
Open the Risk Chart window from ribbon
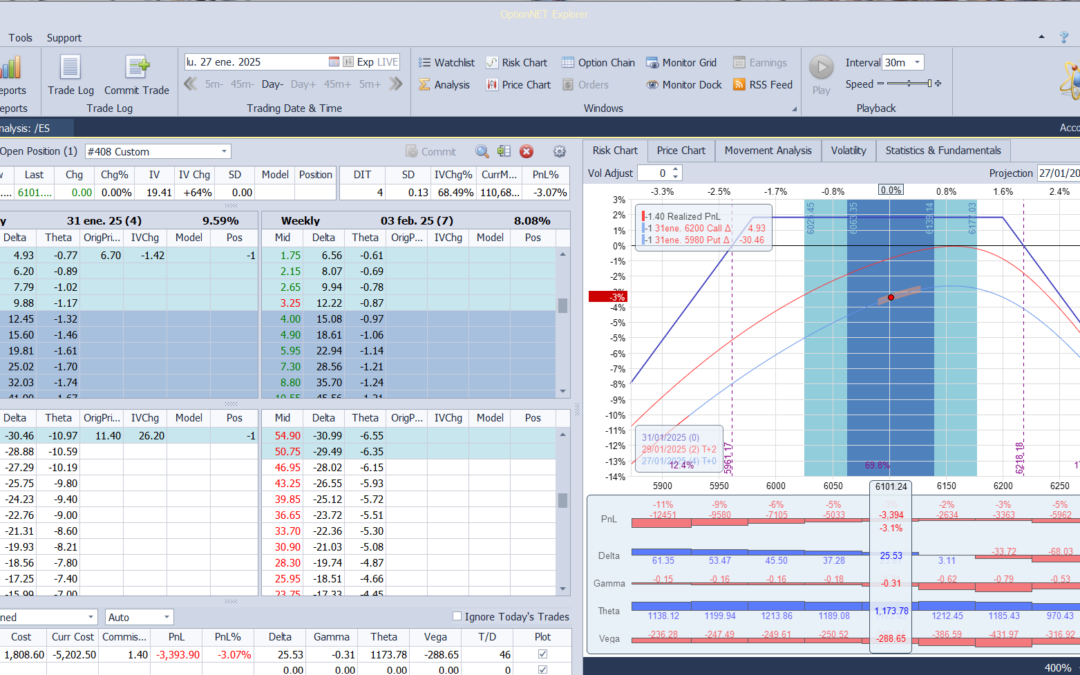click(516, 63)
